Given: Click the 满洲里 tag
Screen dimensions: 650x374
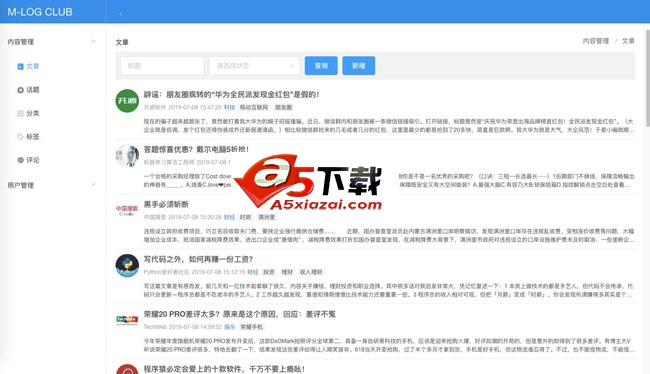Looking at the screenshot, I should coord(267,217).
